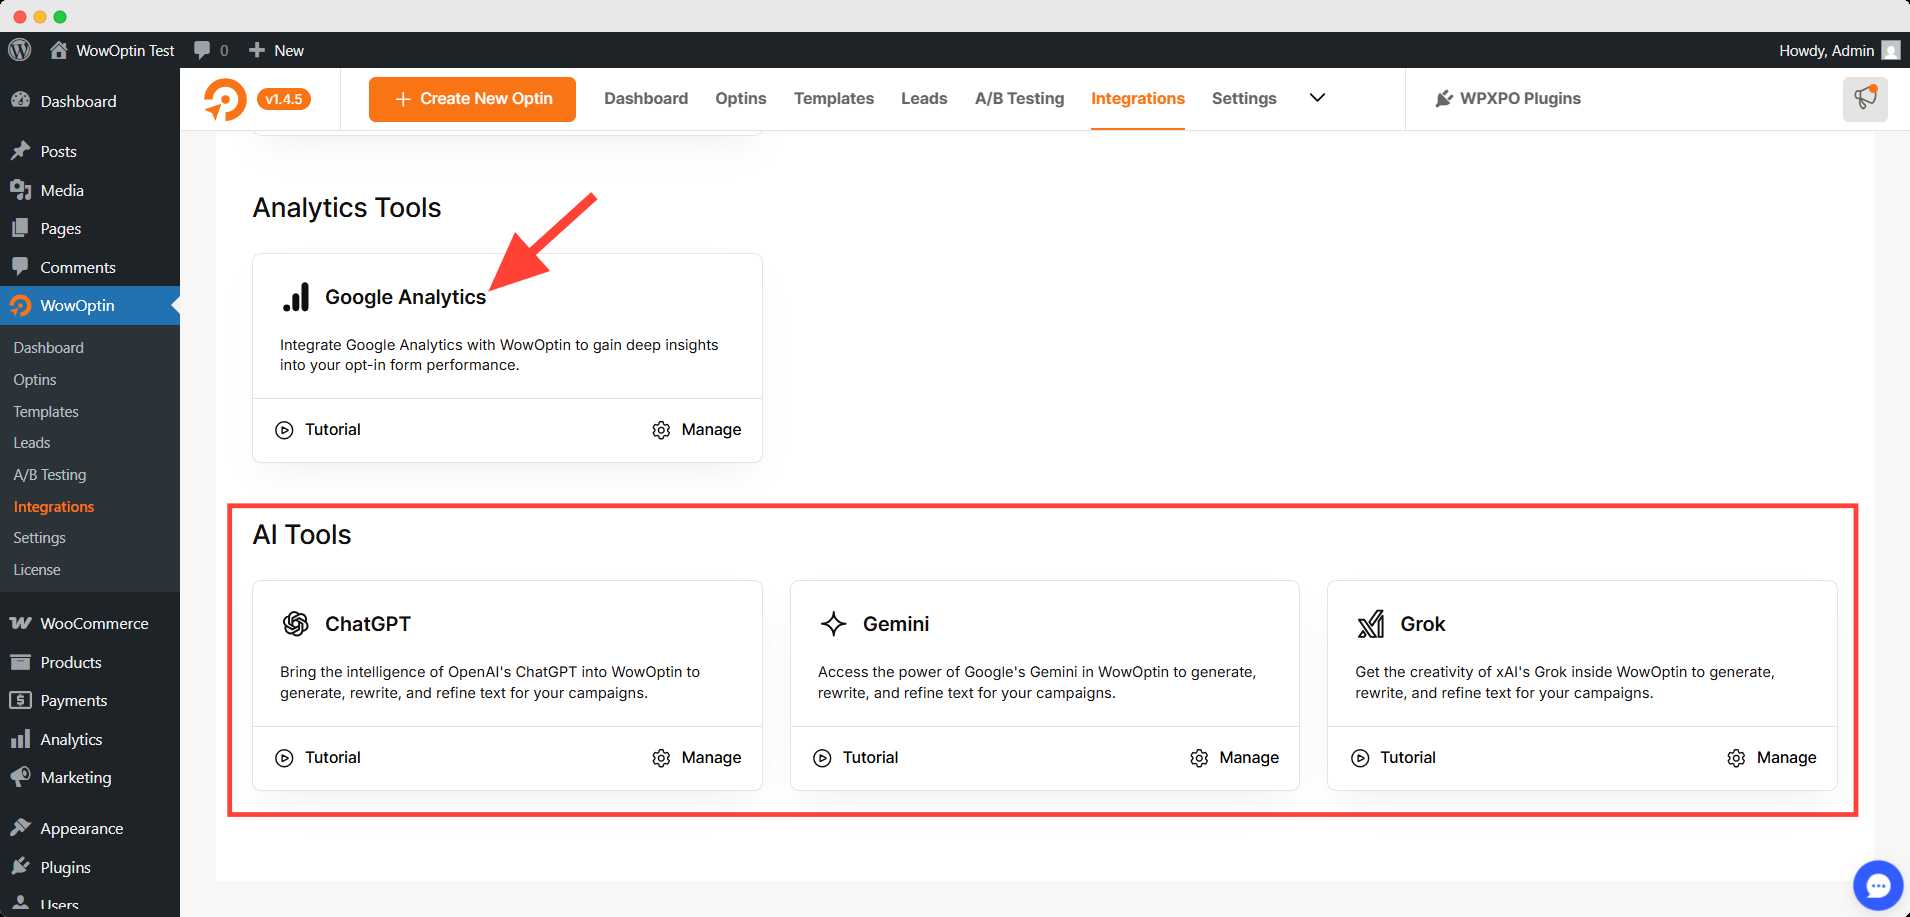This screenshot has height=917, width=1910.
Task: Expand the header chevron dropdown
Action: (1317, 98)
